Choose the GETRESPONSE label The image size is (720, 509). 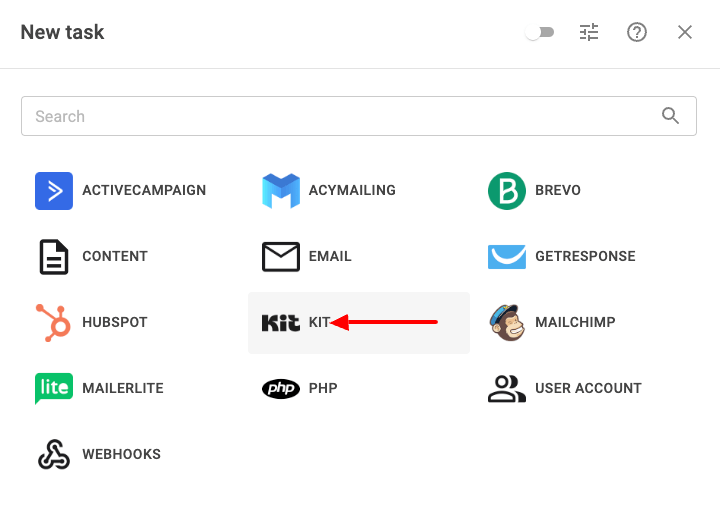pos(585,256)
